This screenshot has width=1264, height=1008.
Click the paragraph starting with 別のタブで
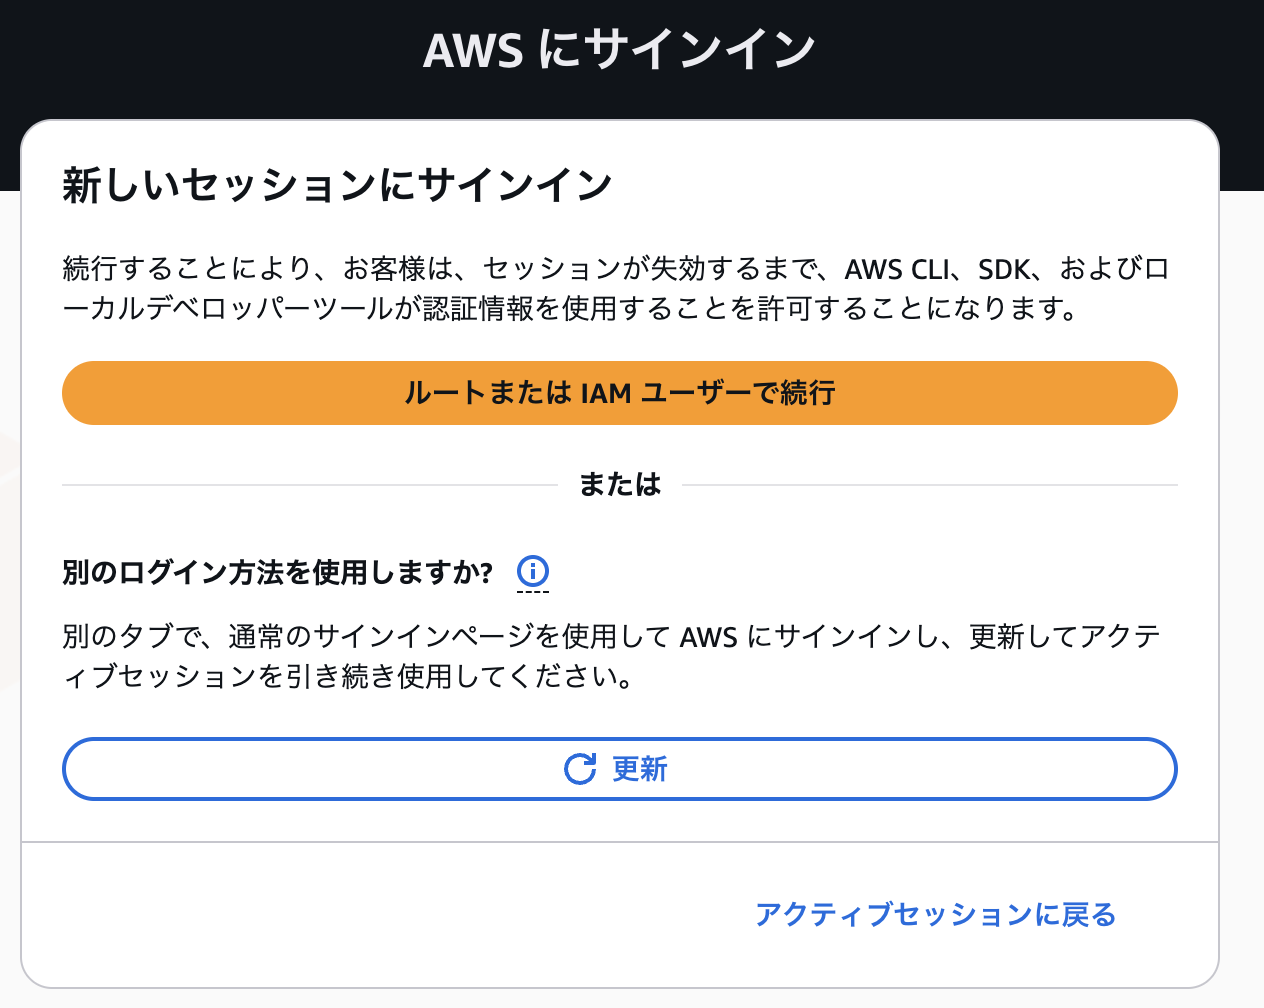coord(611,656)
